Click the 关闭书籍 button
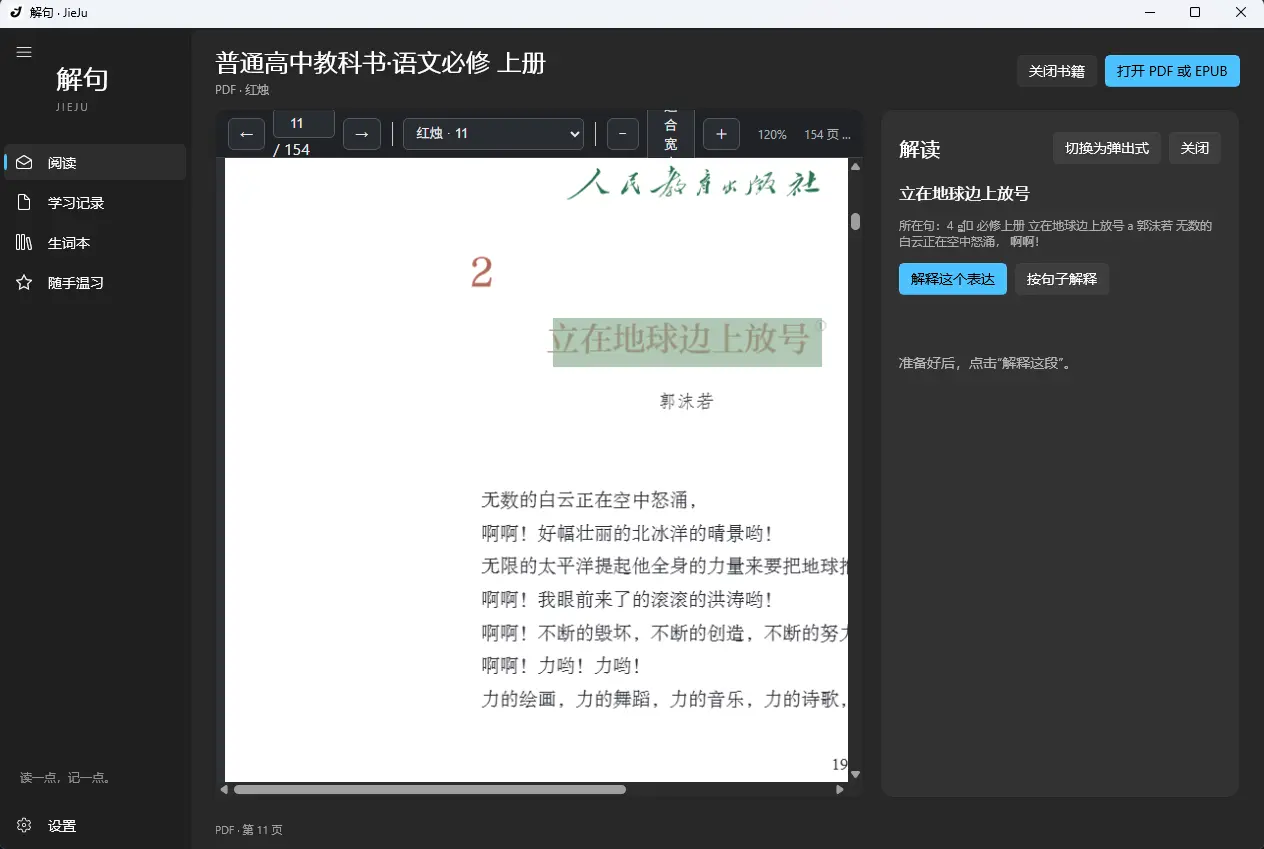This screenshot has height=849, width=1264. click(1057, 71)
